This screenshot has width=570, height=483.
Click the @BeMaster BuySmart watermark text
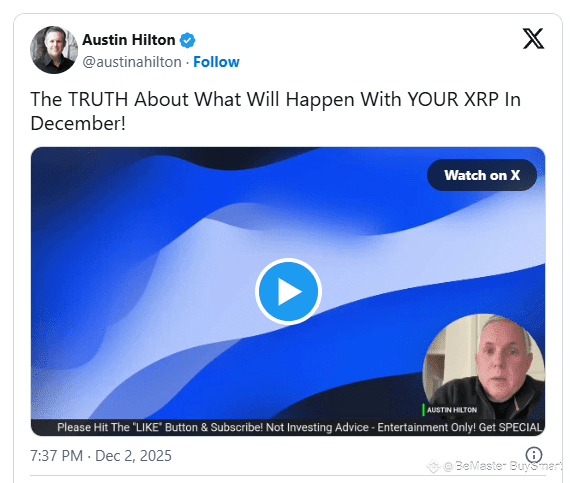[x=503, y=466]
